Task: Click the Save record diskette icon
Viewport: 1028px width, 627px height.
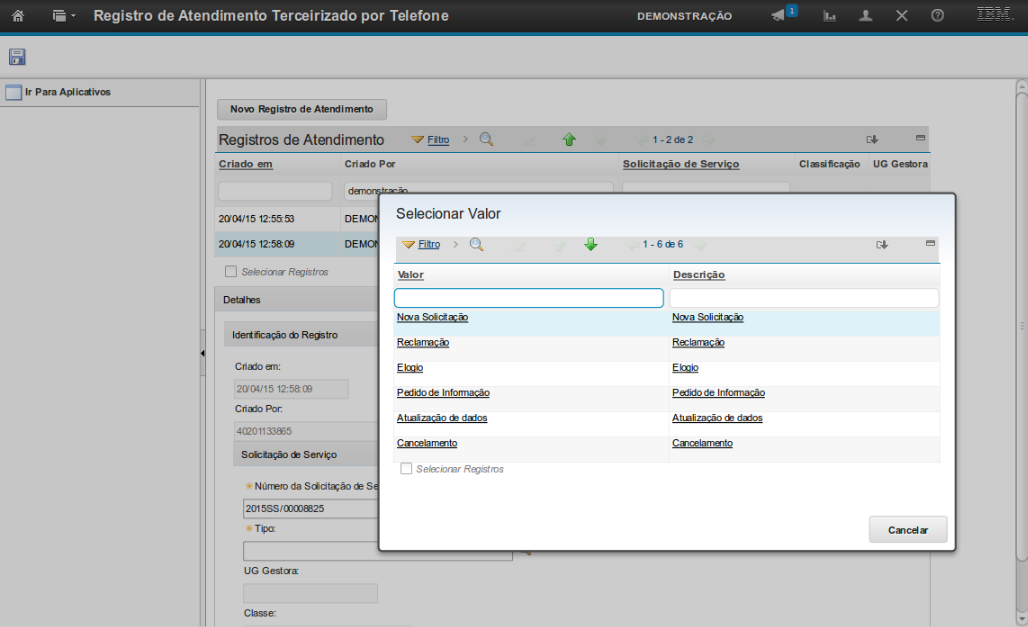Action: (17, 57)
